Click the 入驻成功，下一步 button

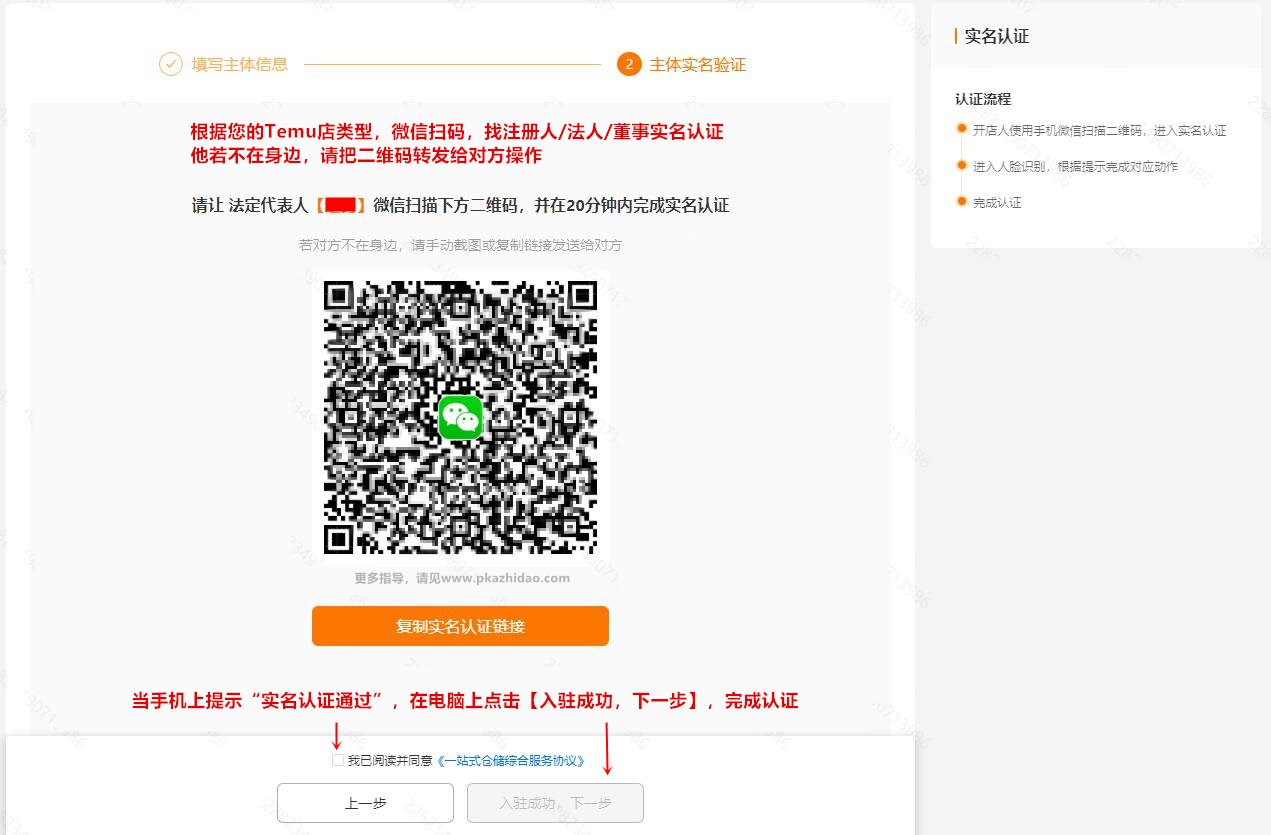(555, 803)
